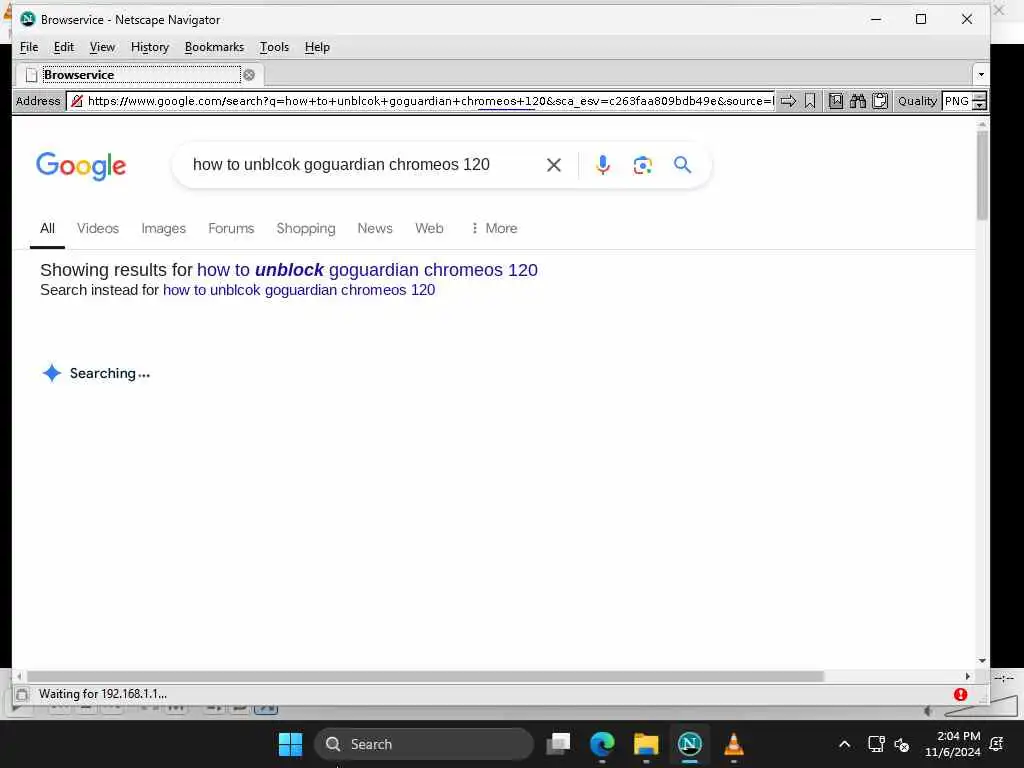
Task: Click the bookmark this page icon
Action: (810, 101)
